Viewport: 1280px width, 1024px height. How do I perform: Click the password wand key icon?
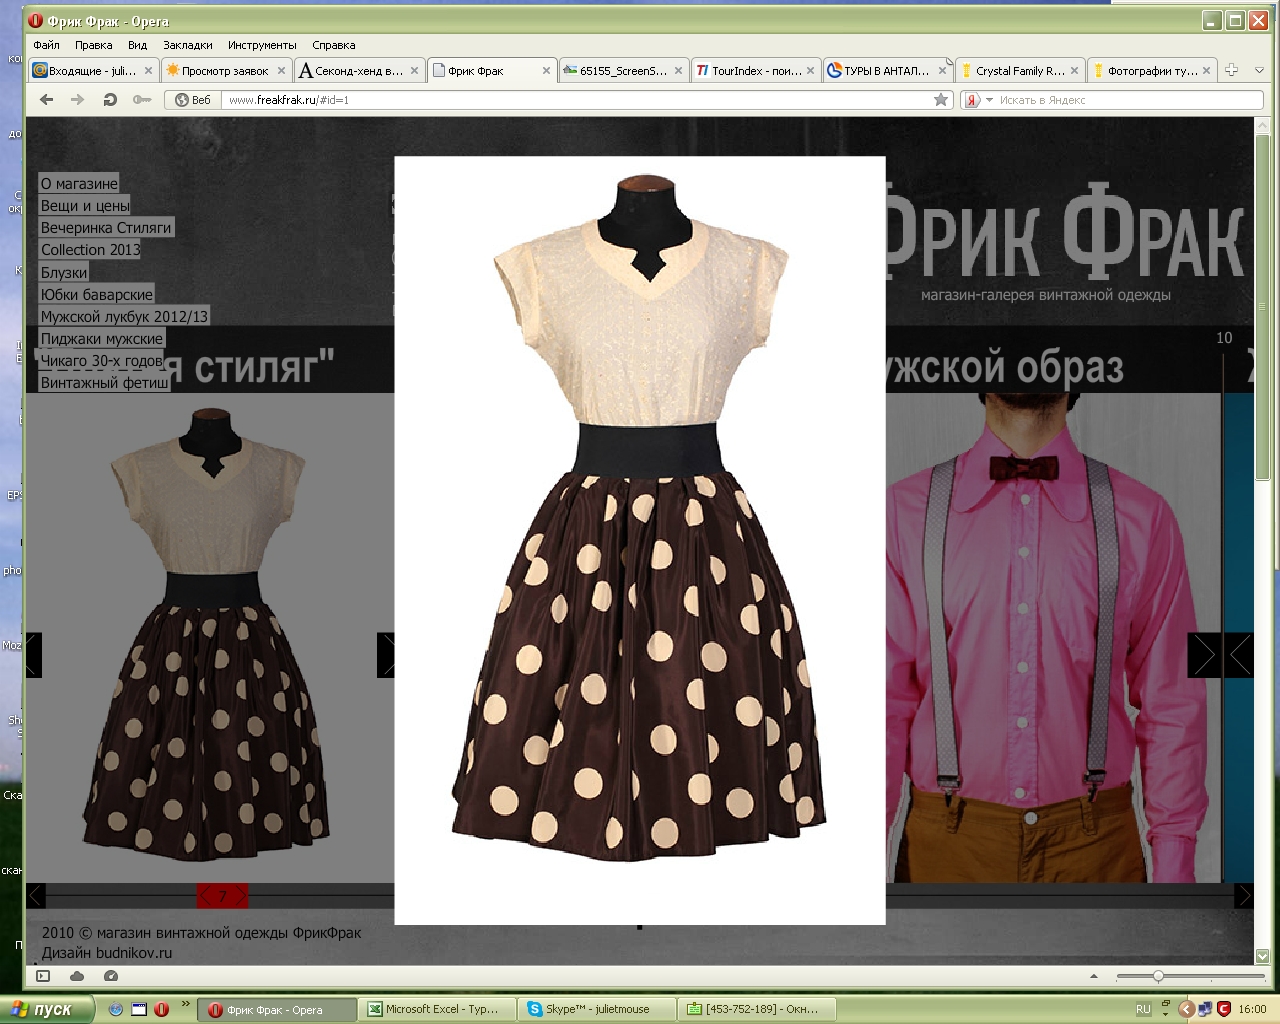142,99
